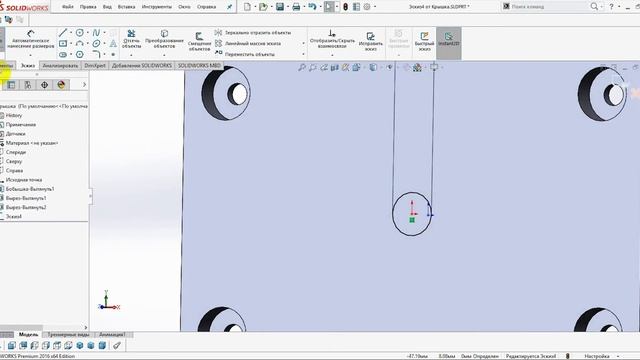The image size is (640, 360).
Task: Select the Corner Rectangle sketch tool
Action: point(63,43)
